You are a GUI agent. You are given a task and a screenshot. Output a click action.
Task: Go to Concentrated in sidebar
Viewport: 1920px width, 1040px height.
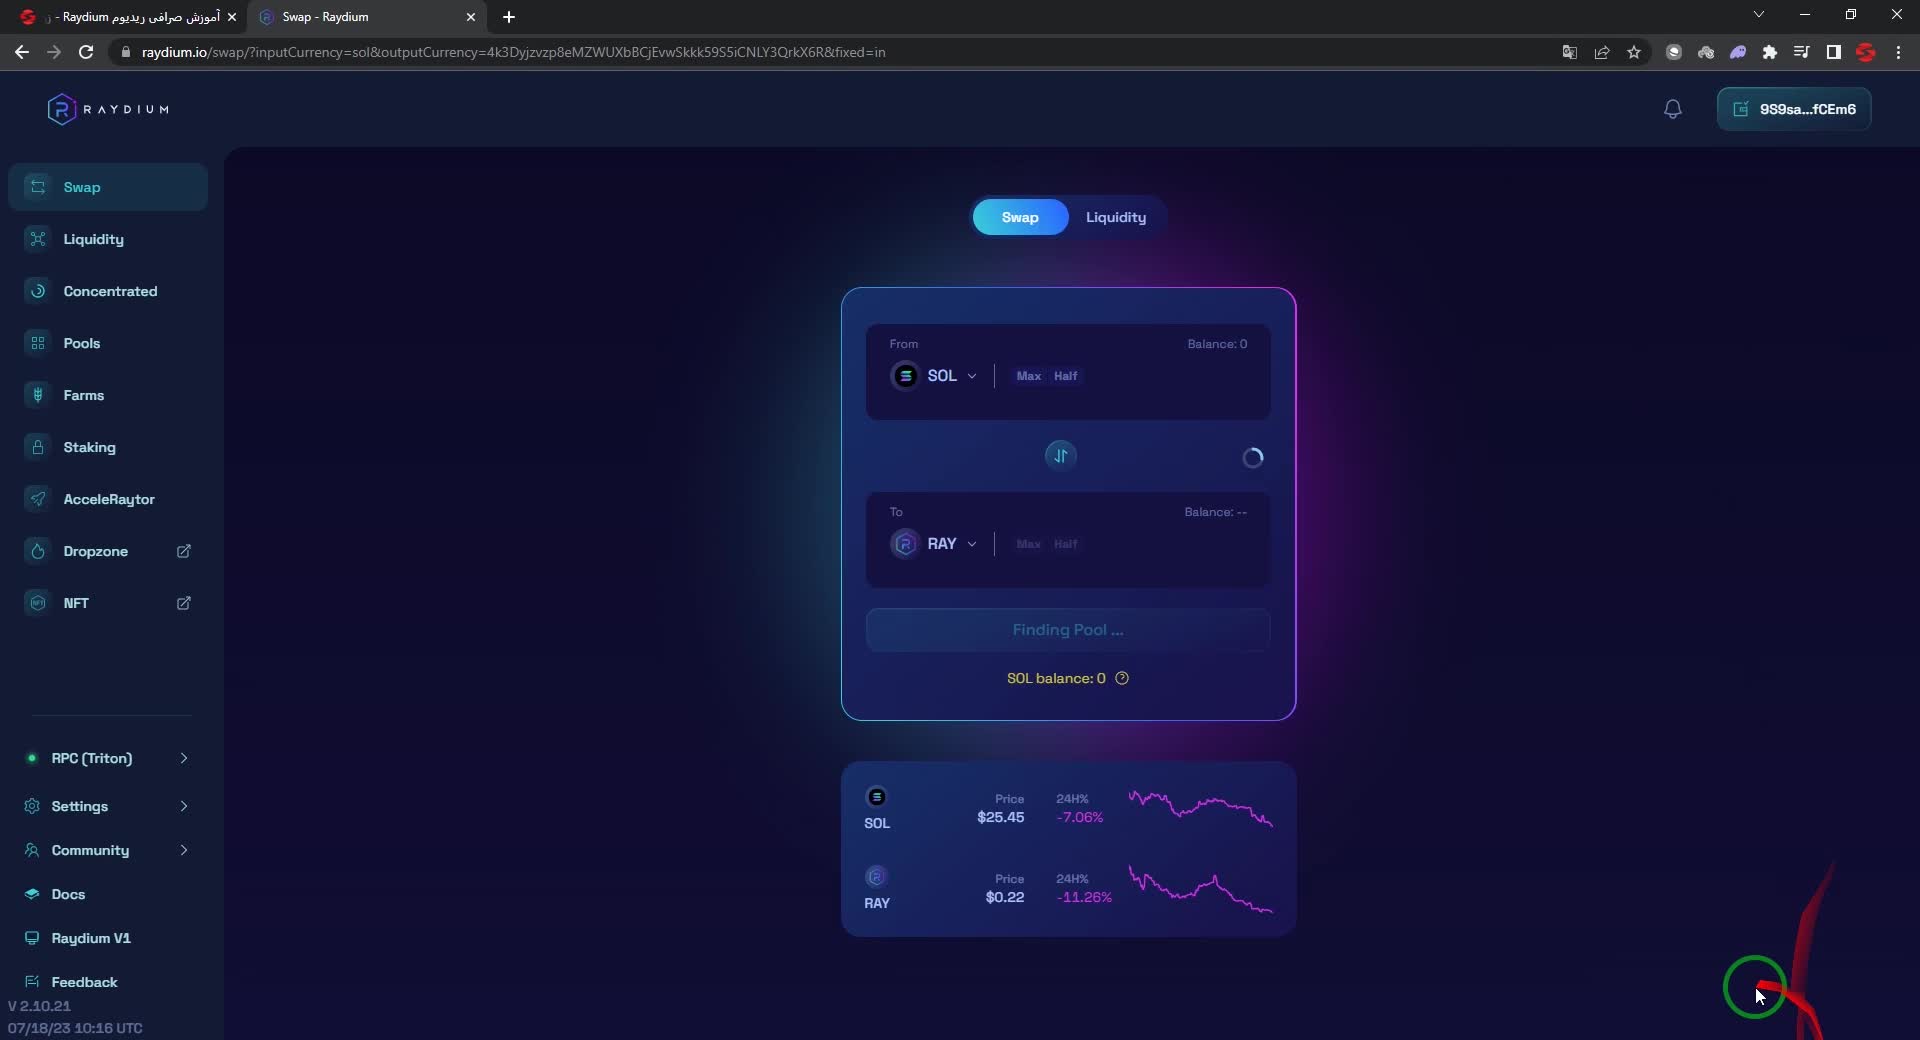(x=110, y=291)
